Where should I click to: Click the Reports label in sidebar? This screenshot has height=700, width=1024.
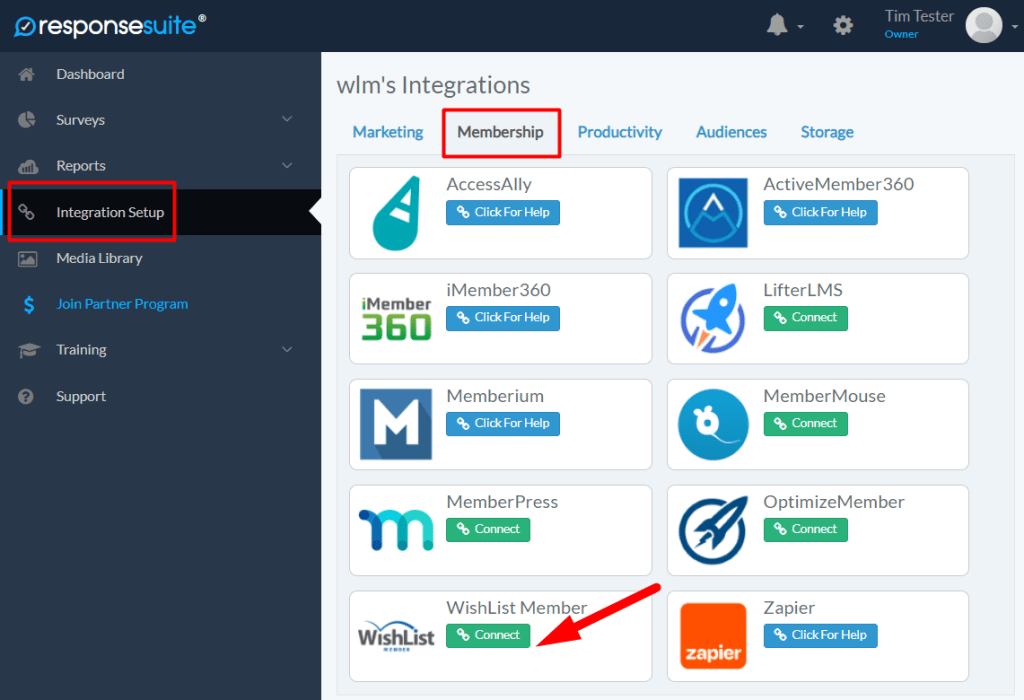coord(81,166)
